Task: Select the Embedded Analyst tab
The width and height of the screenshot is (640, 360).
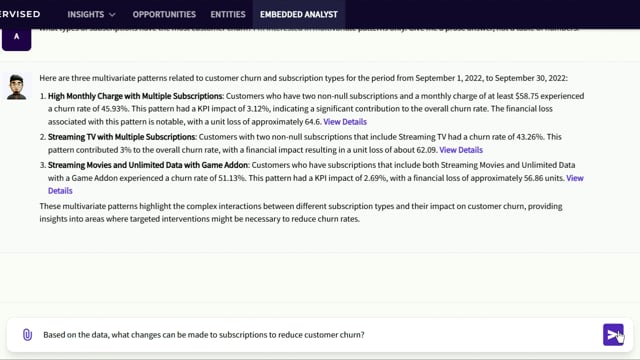Action: click(299, 14)
